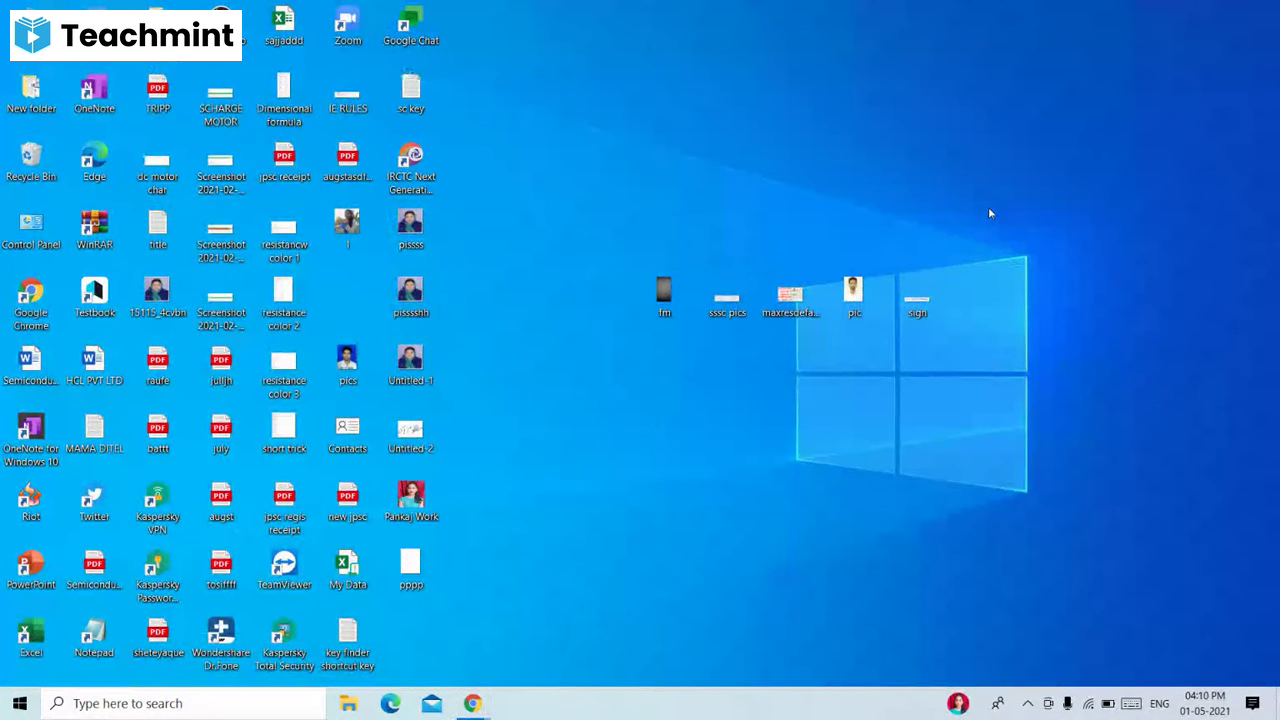Show hidden system tray icons
Image resolution: width=1280 pixels, height=720 pixels.
[1027, 703]
